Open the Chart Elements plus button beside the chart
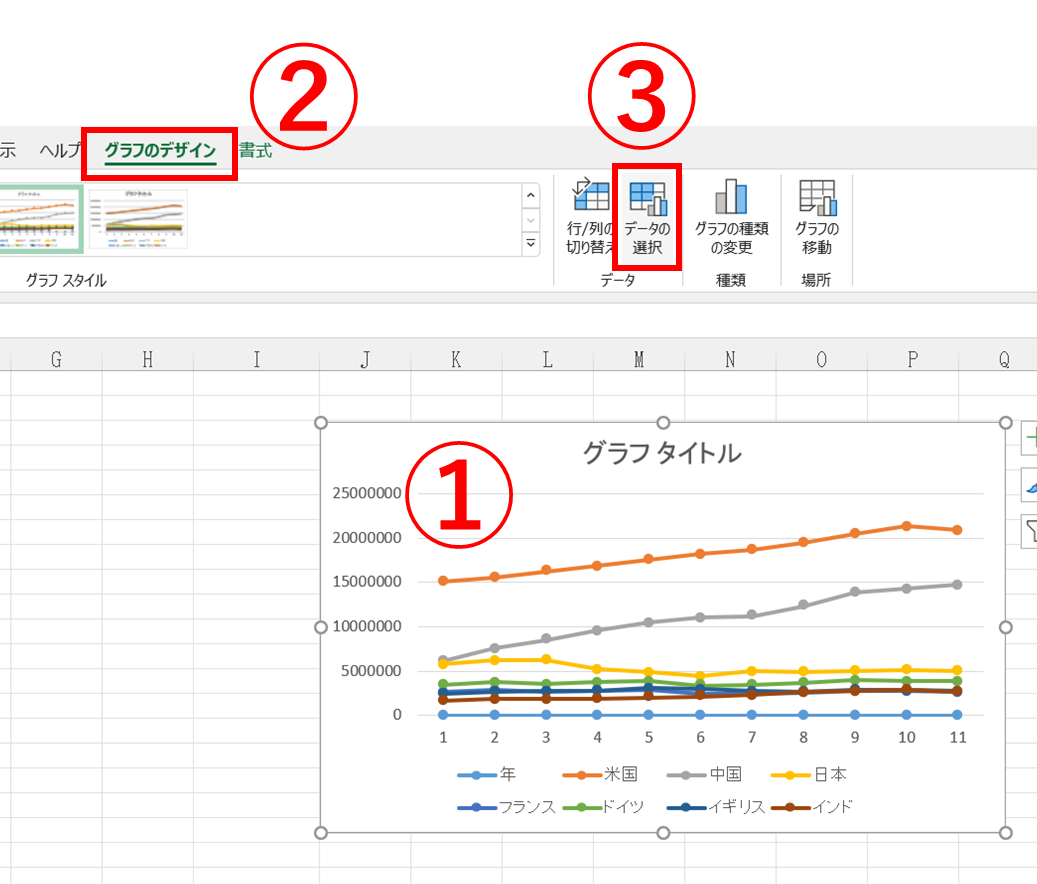This screenshot has width=1037, height=884. 1030,437
